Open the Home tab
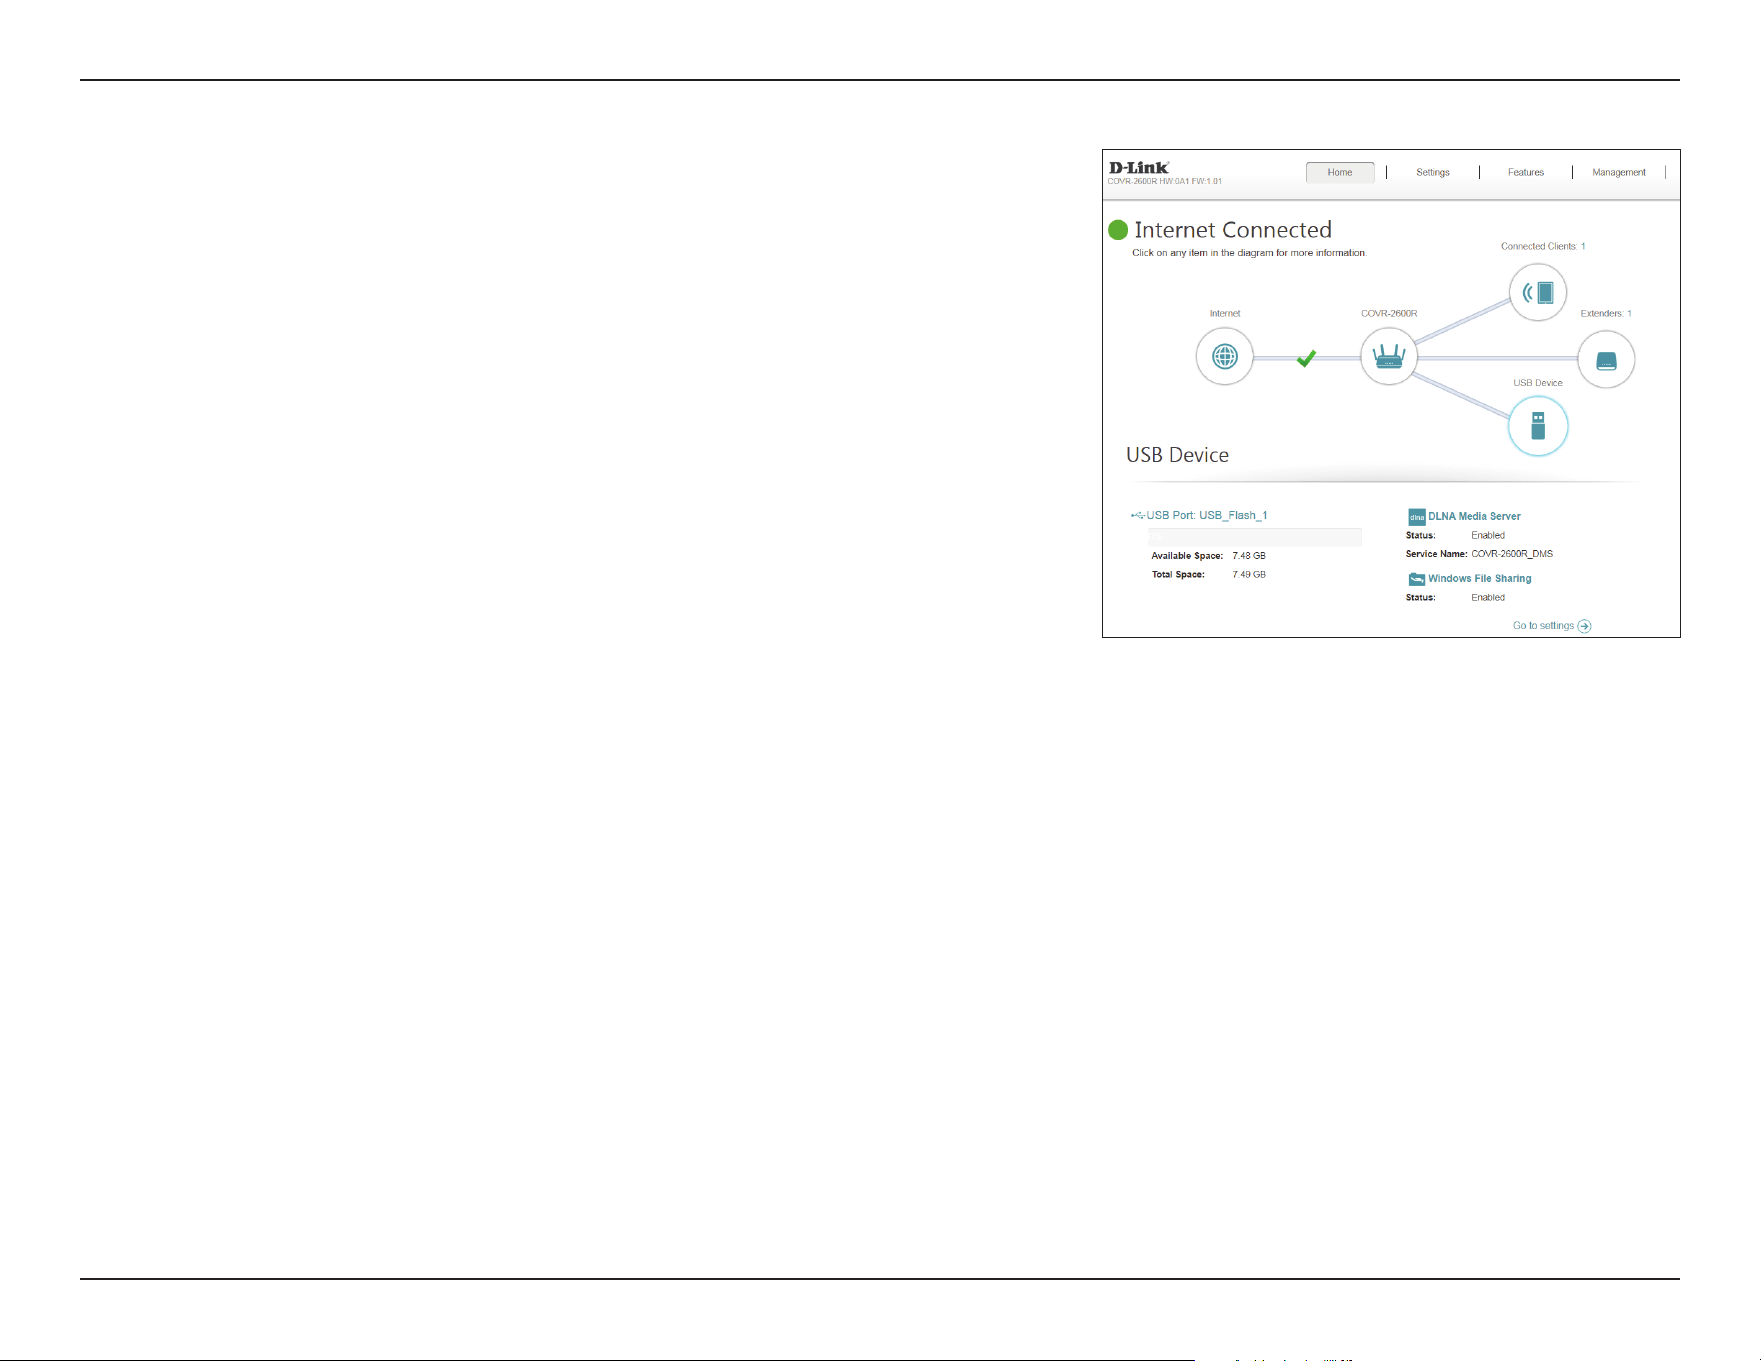Image resolution: width=1761 pixels, height=1361 pixels. click(1340, 172)
